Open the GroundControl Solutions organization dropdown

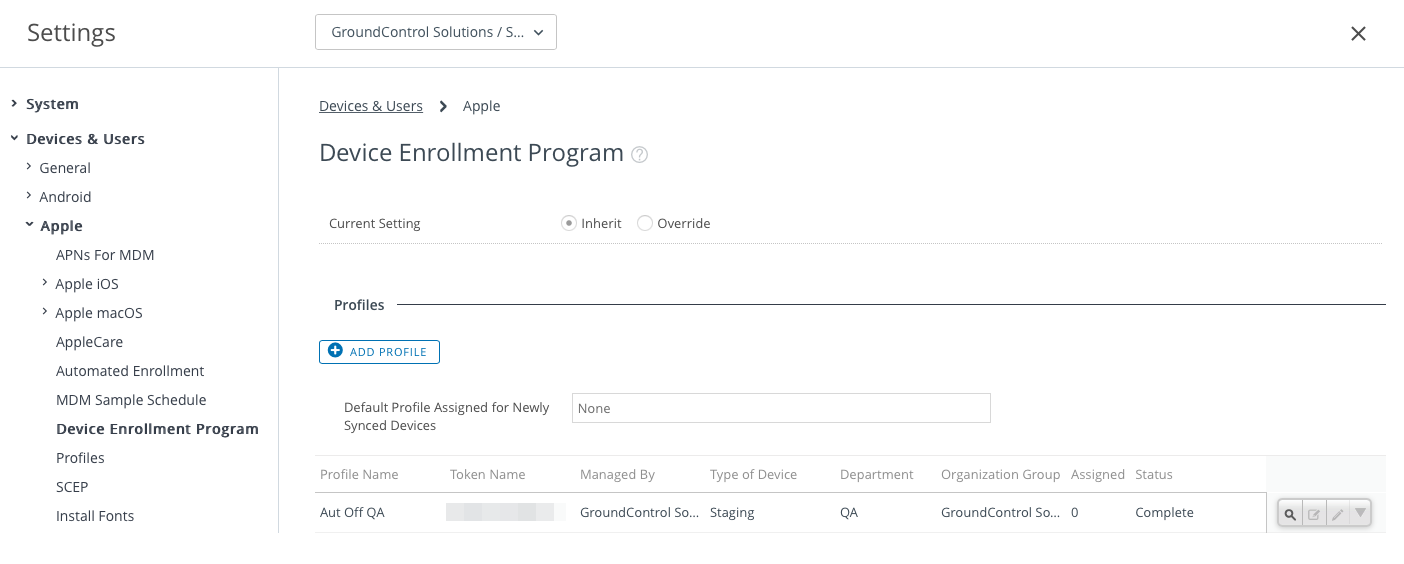click(436, 32)
